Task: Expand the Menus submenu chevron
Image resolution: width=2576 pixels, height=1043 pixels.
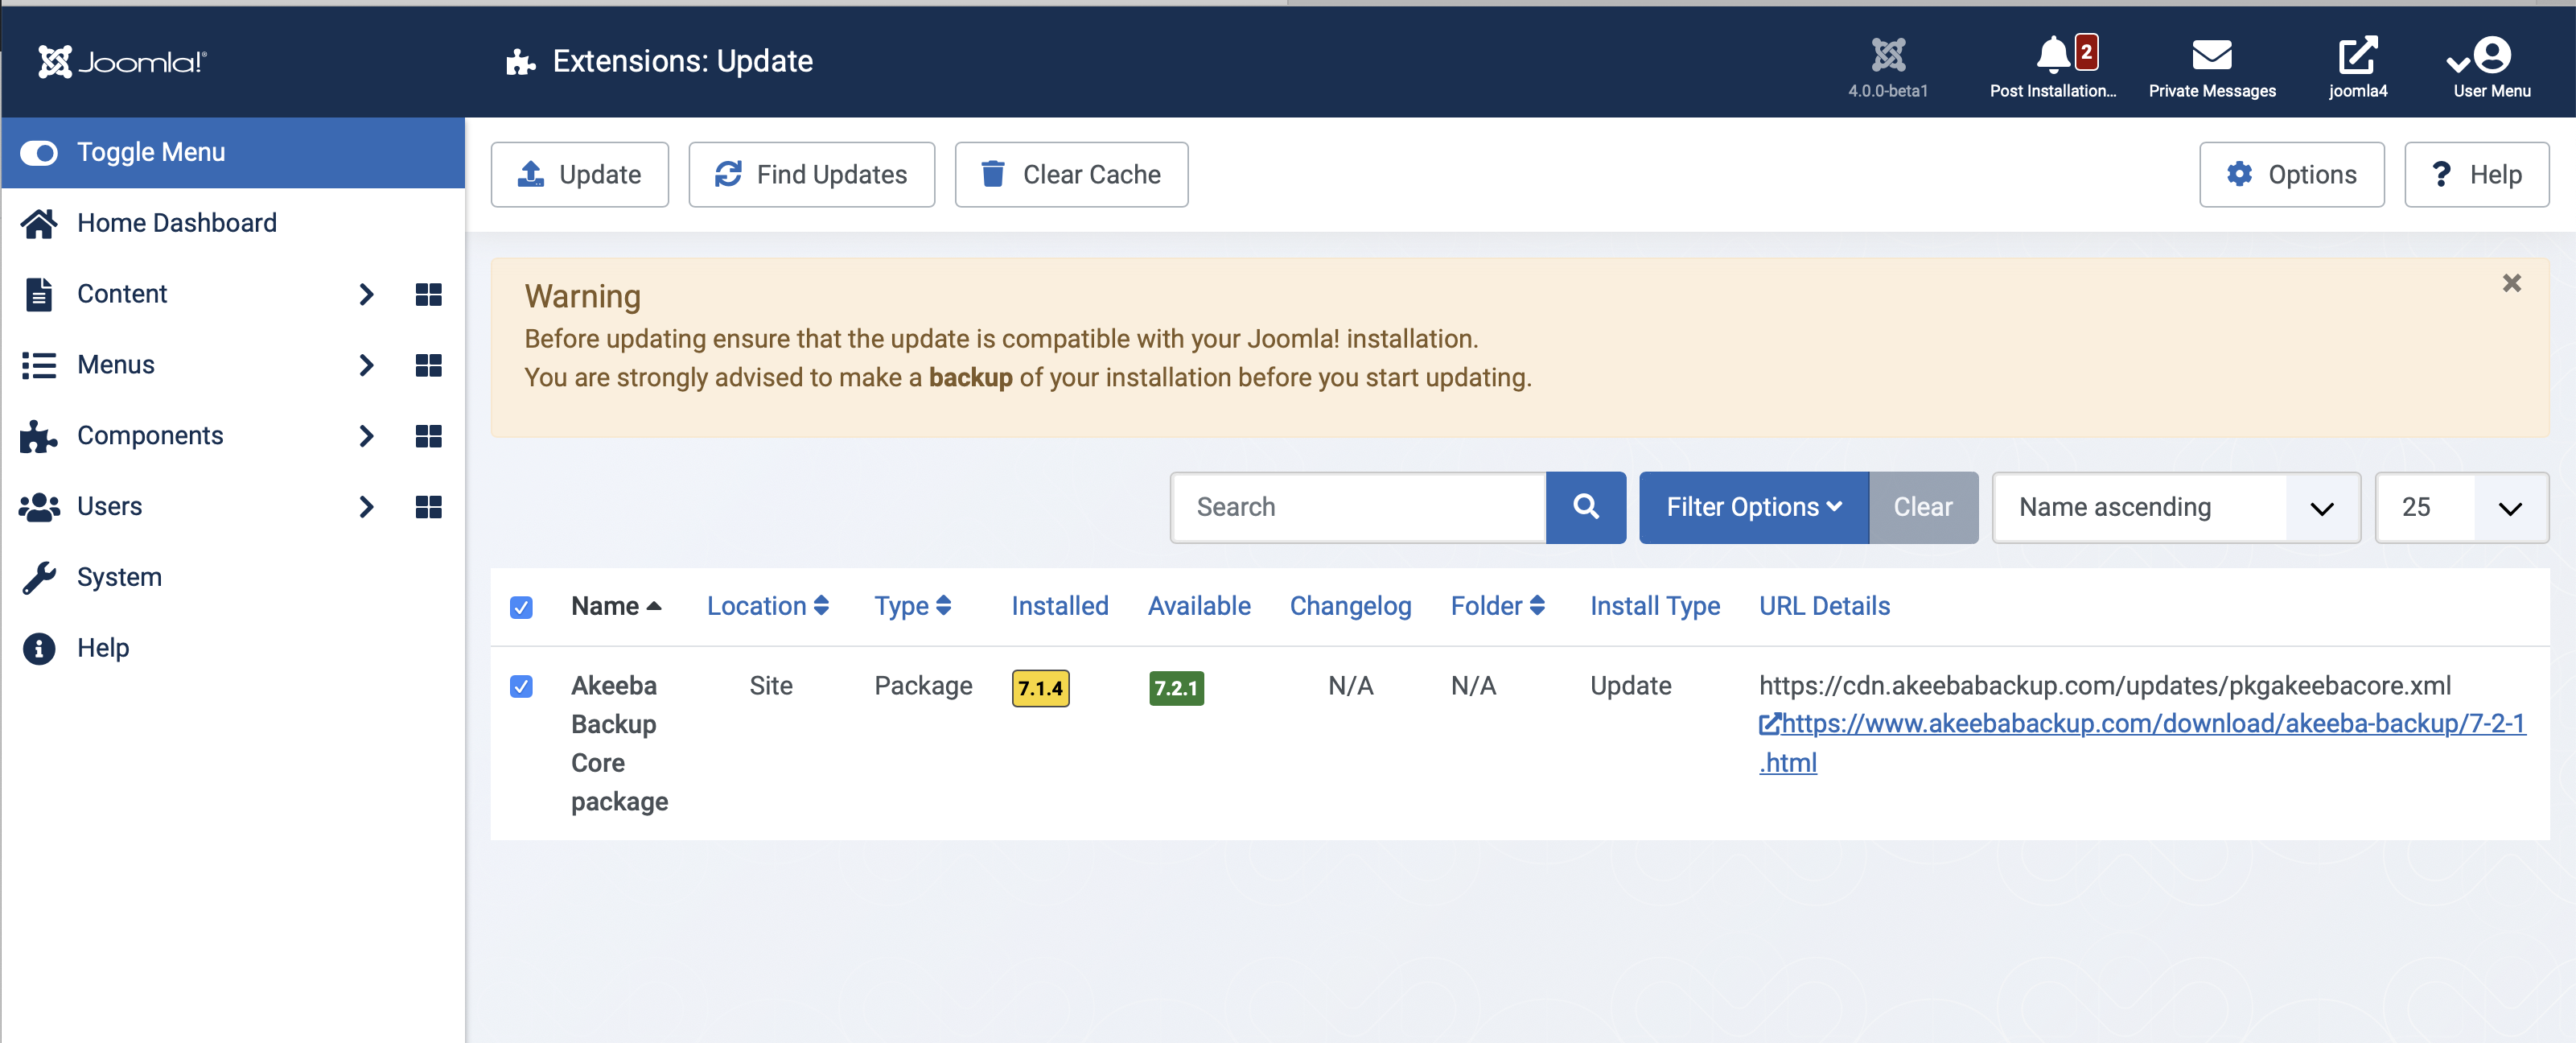Action: pyautogui.click(x=366, y=365)
